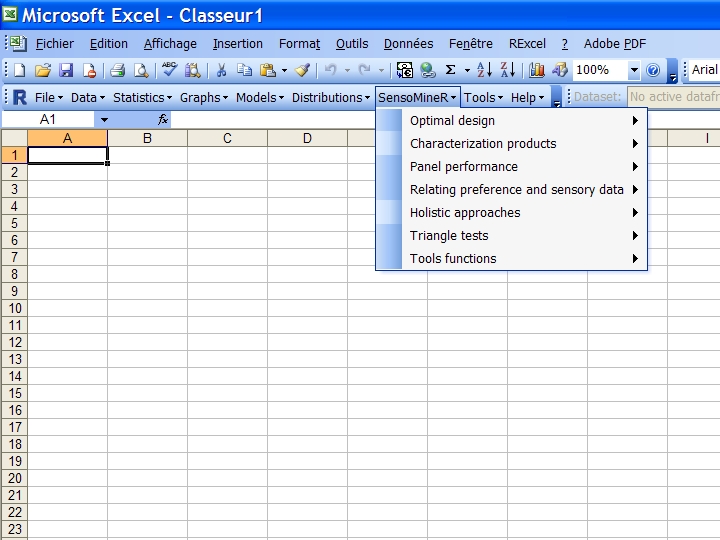Click the No active dataframe field
This screenshot has width=720, height=540.
[x=674, y=97]
